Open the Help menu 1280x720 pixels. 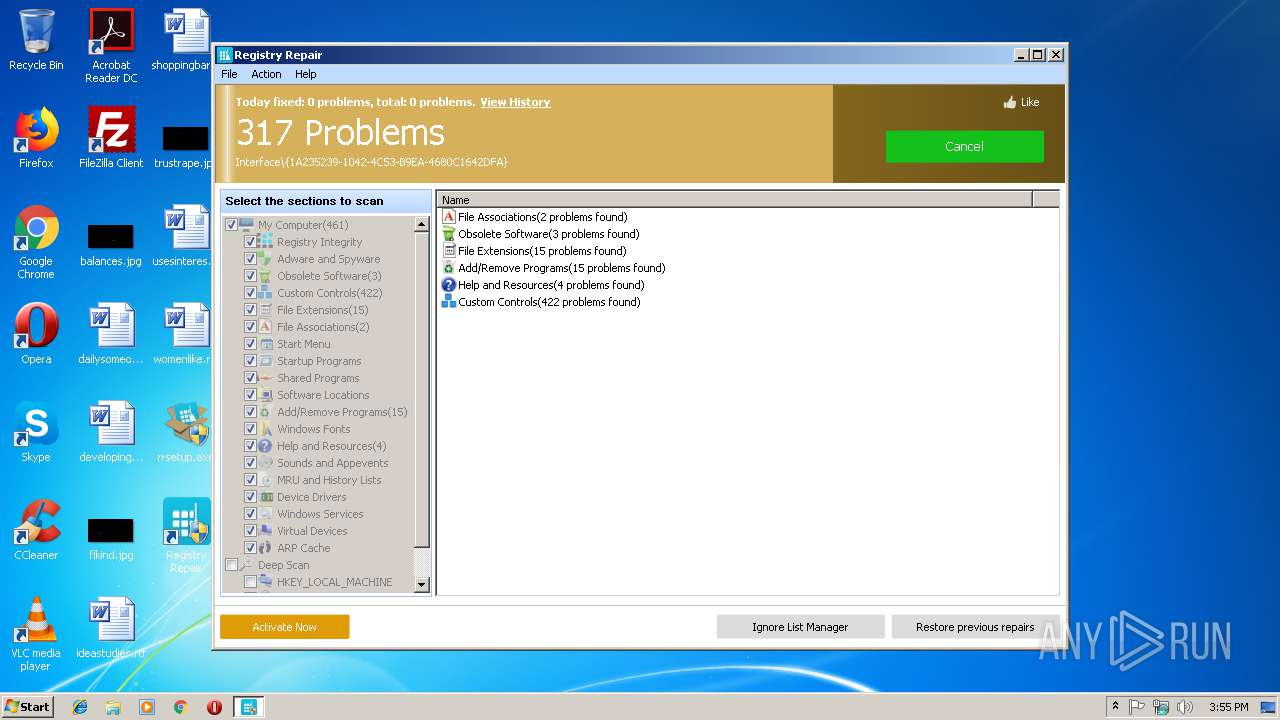coord(305,74)
